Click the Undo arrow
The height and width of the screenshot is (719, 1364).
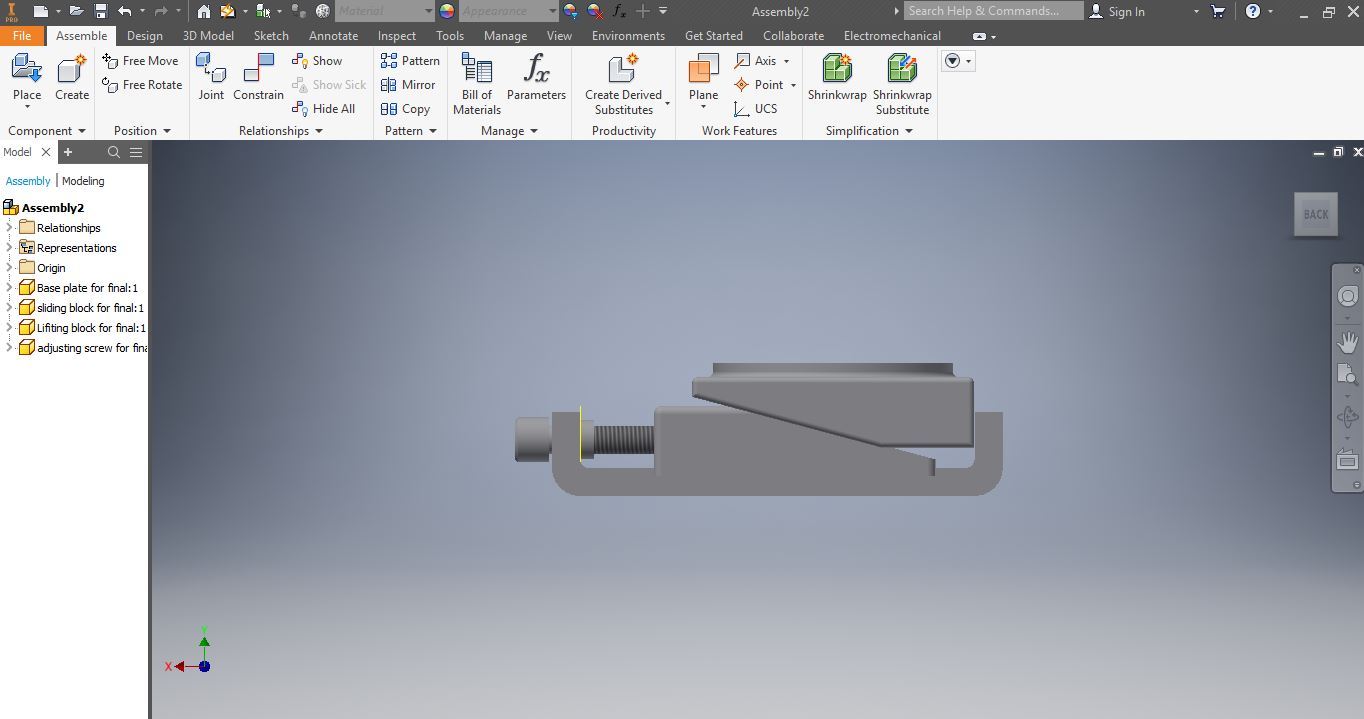coord(124,11)
